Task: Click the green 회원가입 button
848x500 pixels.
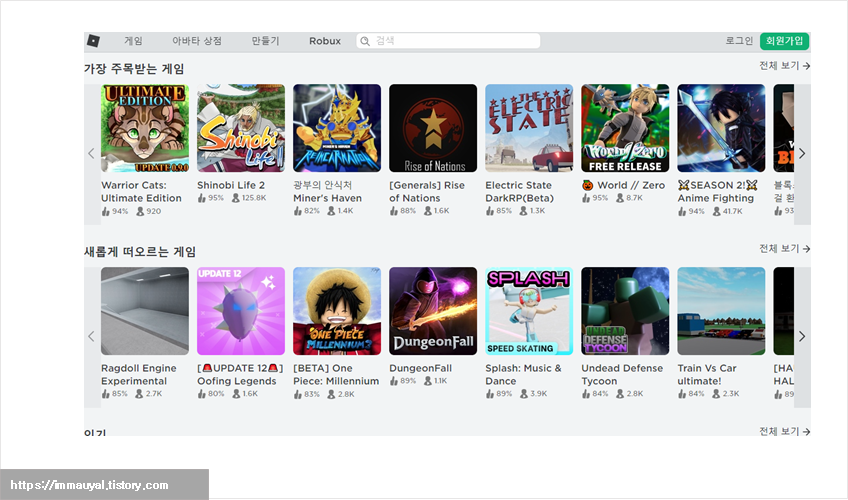Action: 784,41
